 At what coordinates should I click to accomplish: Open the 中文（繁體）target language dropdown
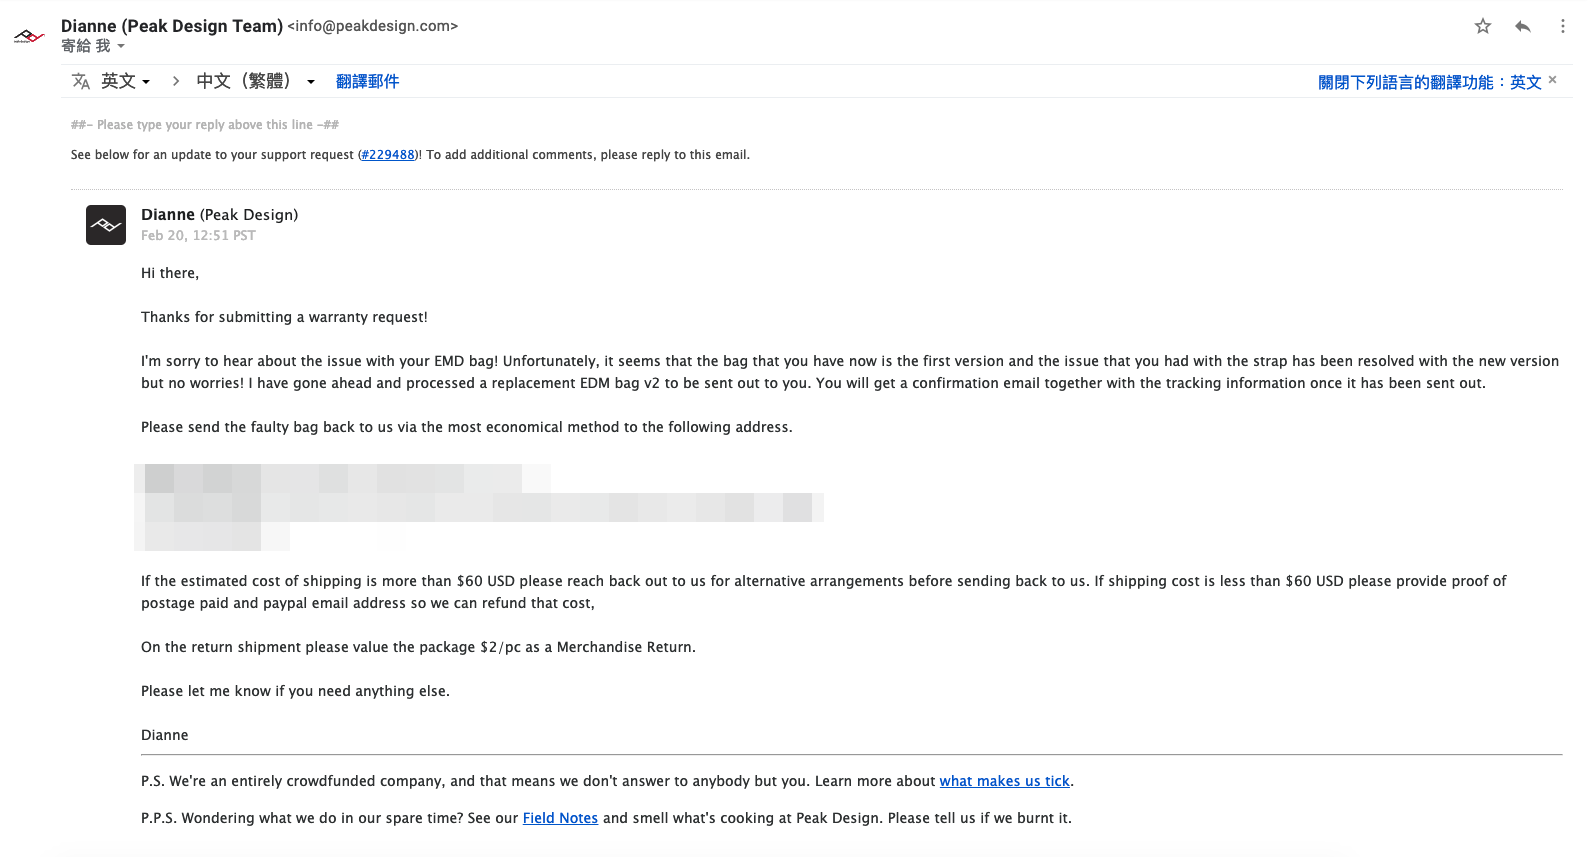[x=255, y=81]
